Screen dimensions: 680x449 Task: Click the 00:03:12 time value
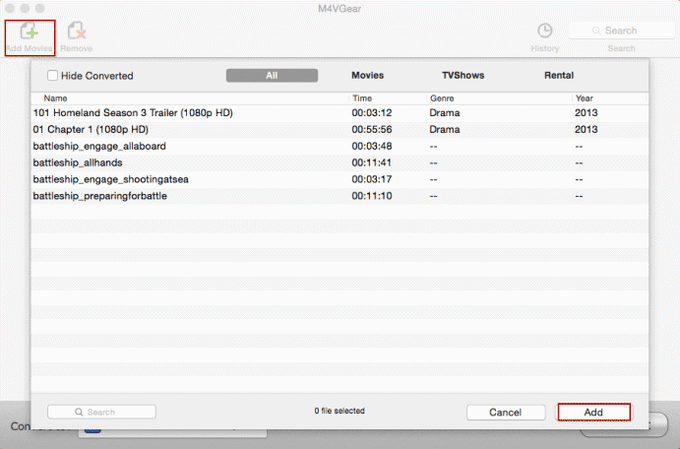(x=372, y=113)
